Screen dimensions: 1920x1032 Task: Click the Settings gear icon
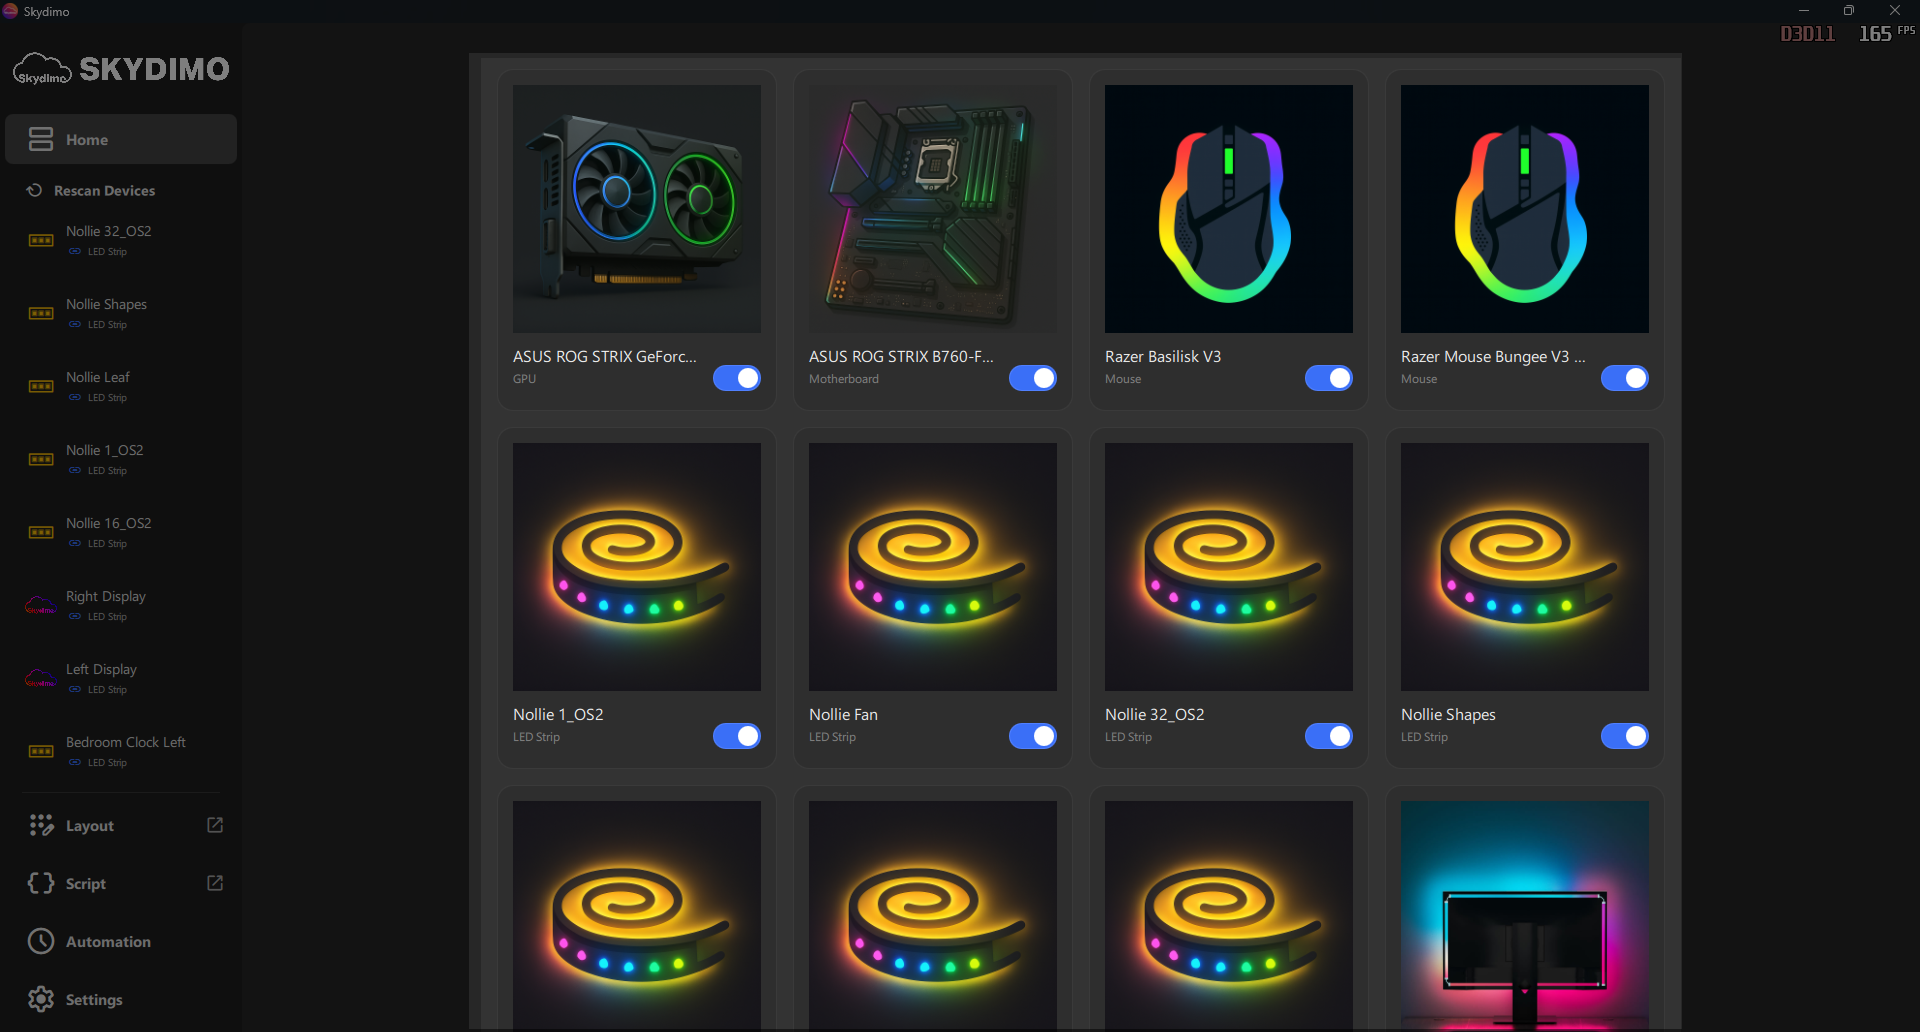[x=41, y=999]
